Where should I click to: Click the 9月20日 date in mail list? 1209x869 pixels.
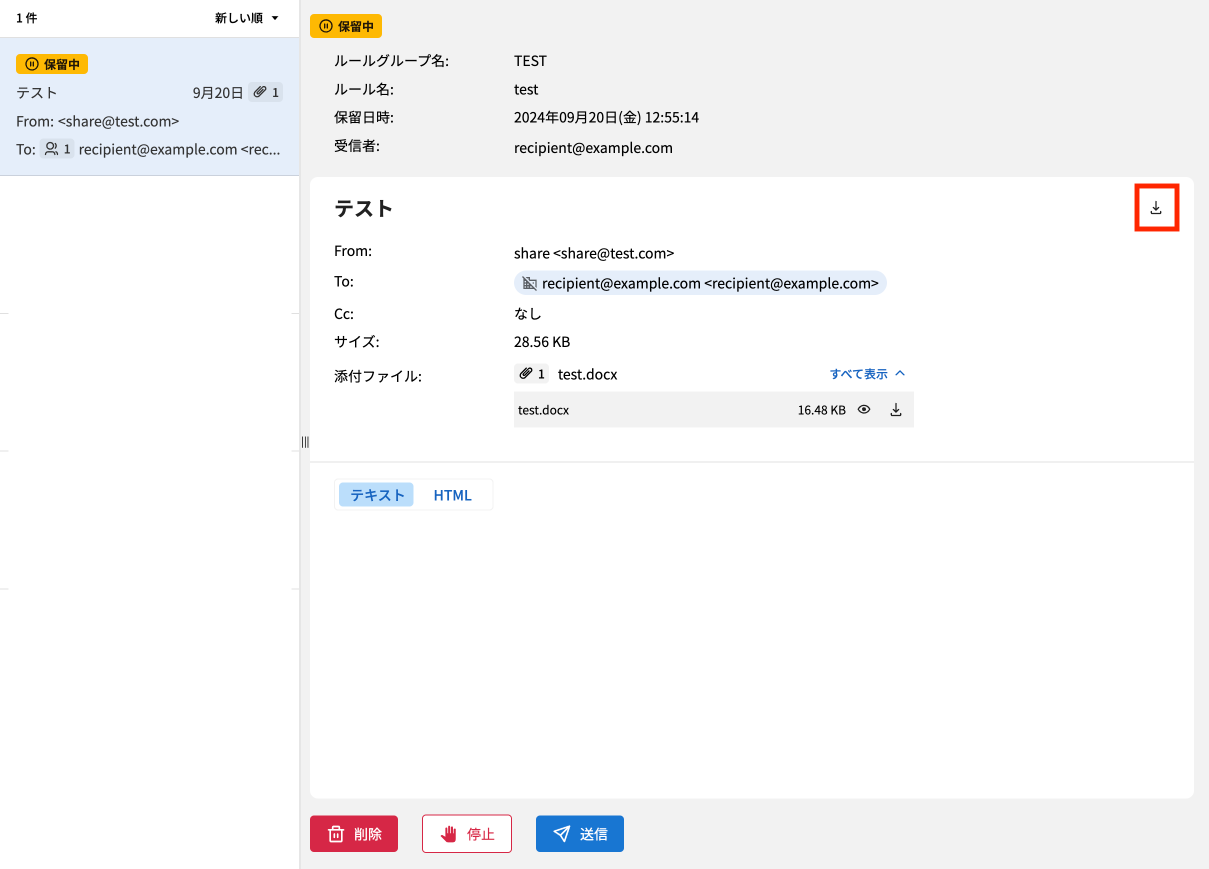[x=218, y=92]
